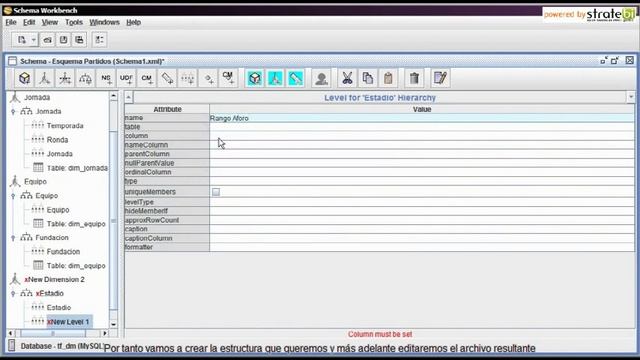Open the File menu
640x360 pixels.
tap(11, 22)
